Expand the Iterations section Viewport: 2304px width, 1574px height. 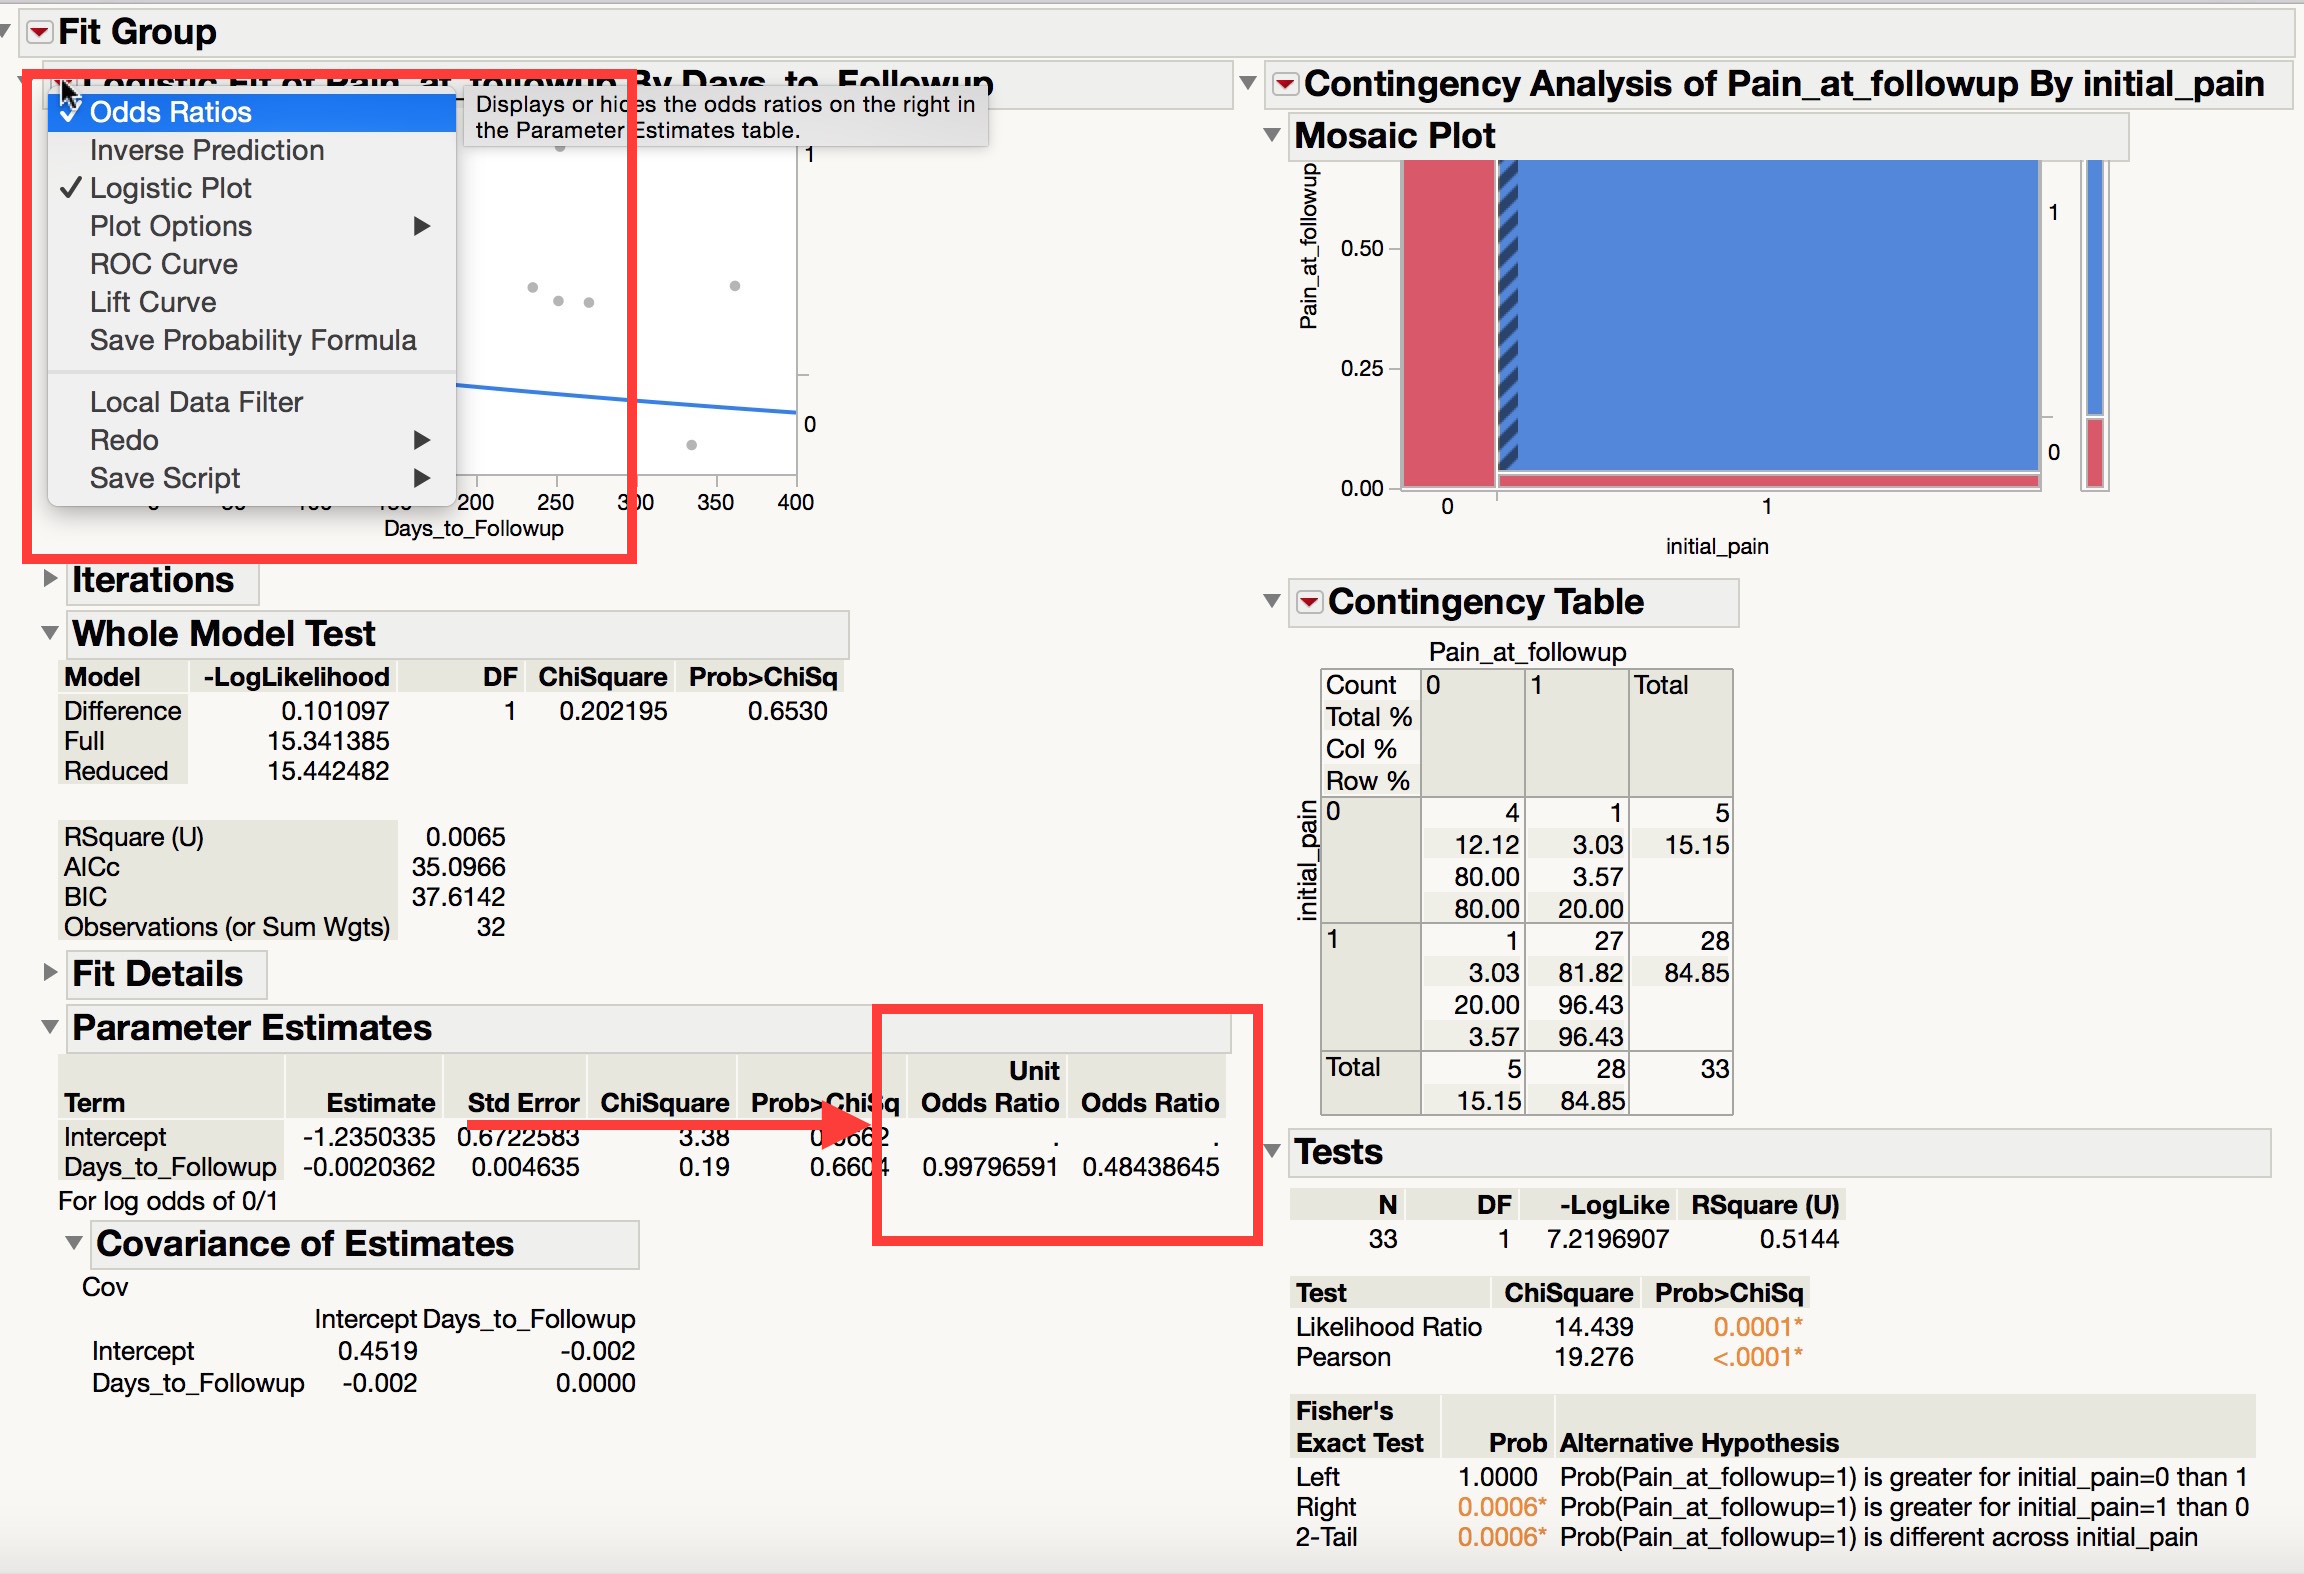(x=50, y=579)
